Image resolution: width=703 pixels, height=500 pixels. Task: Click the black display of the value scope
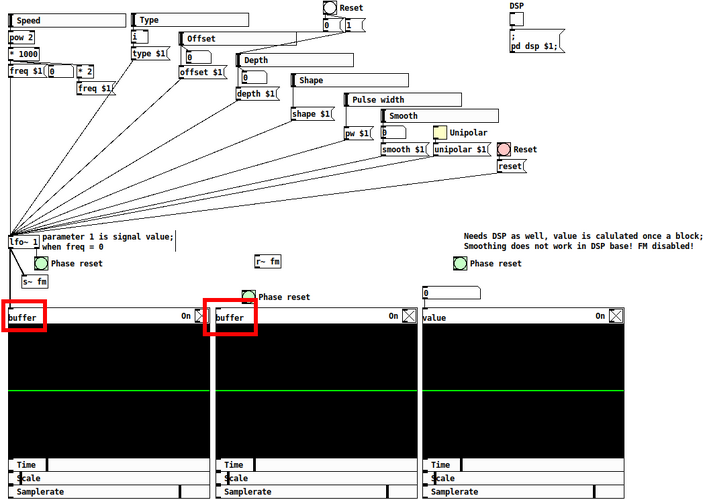[523, 391]
